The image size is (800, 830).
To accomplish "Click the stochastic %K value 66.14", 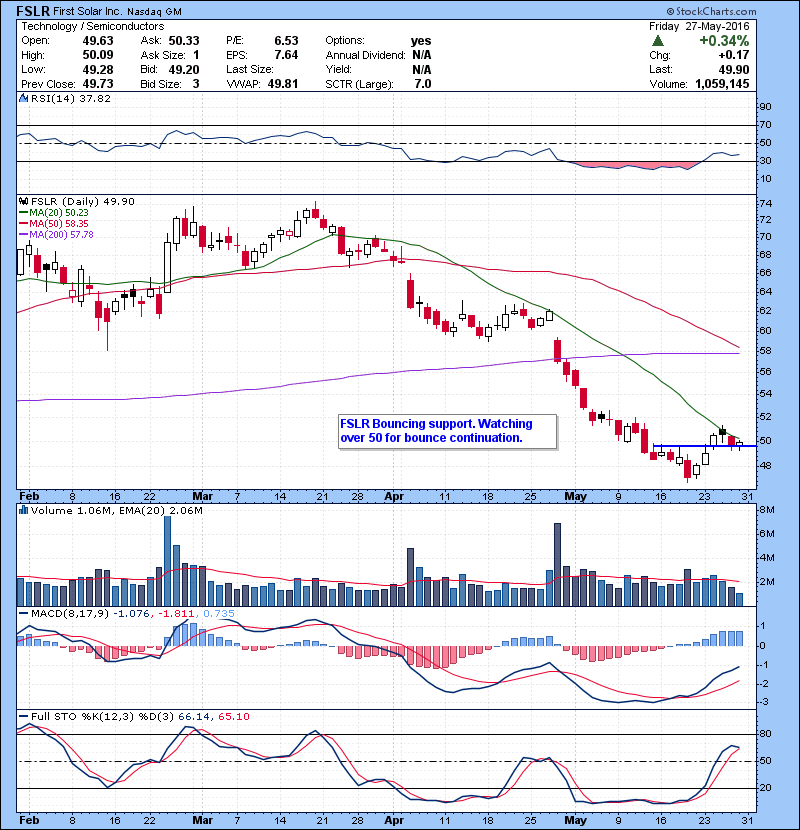I will pyautogui.click(x=194, y=717).
